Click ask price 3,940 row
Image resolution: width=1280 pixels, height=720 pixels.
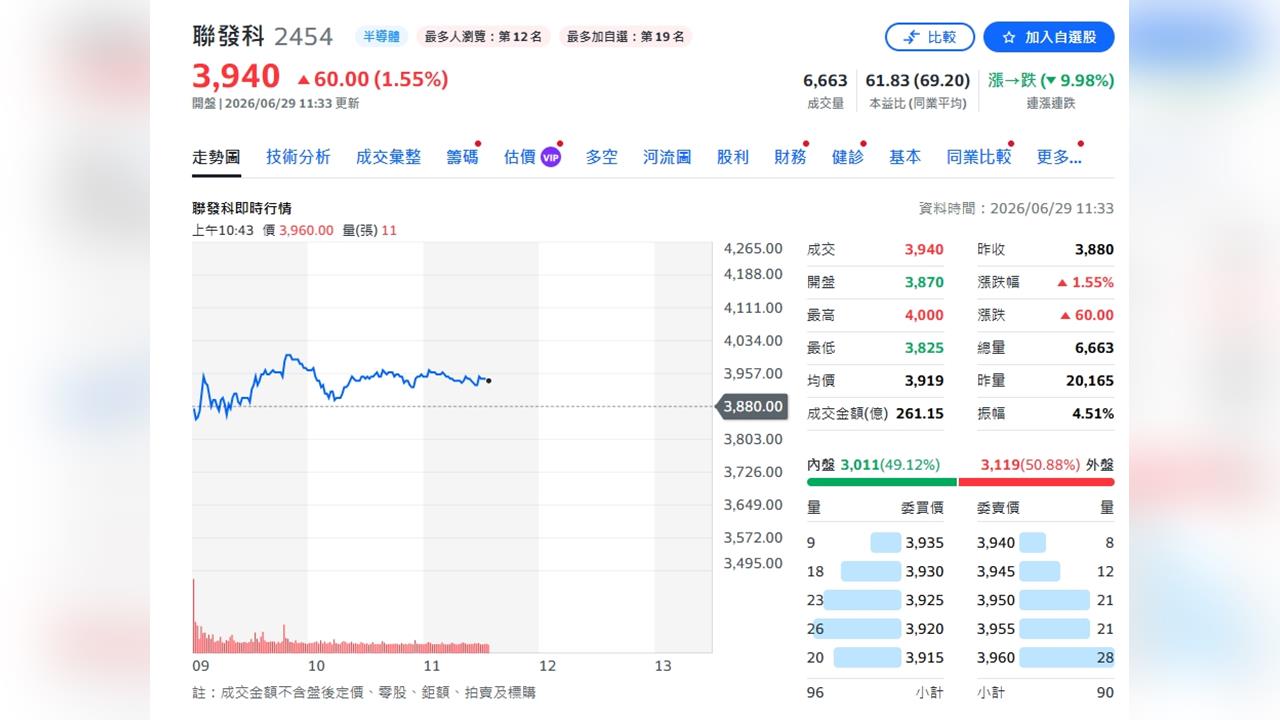[1046, 543]
